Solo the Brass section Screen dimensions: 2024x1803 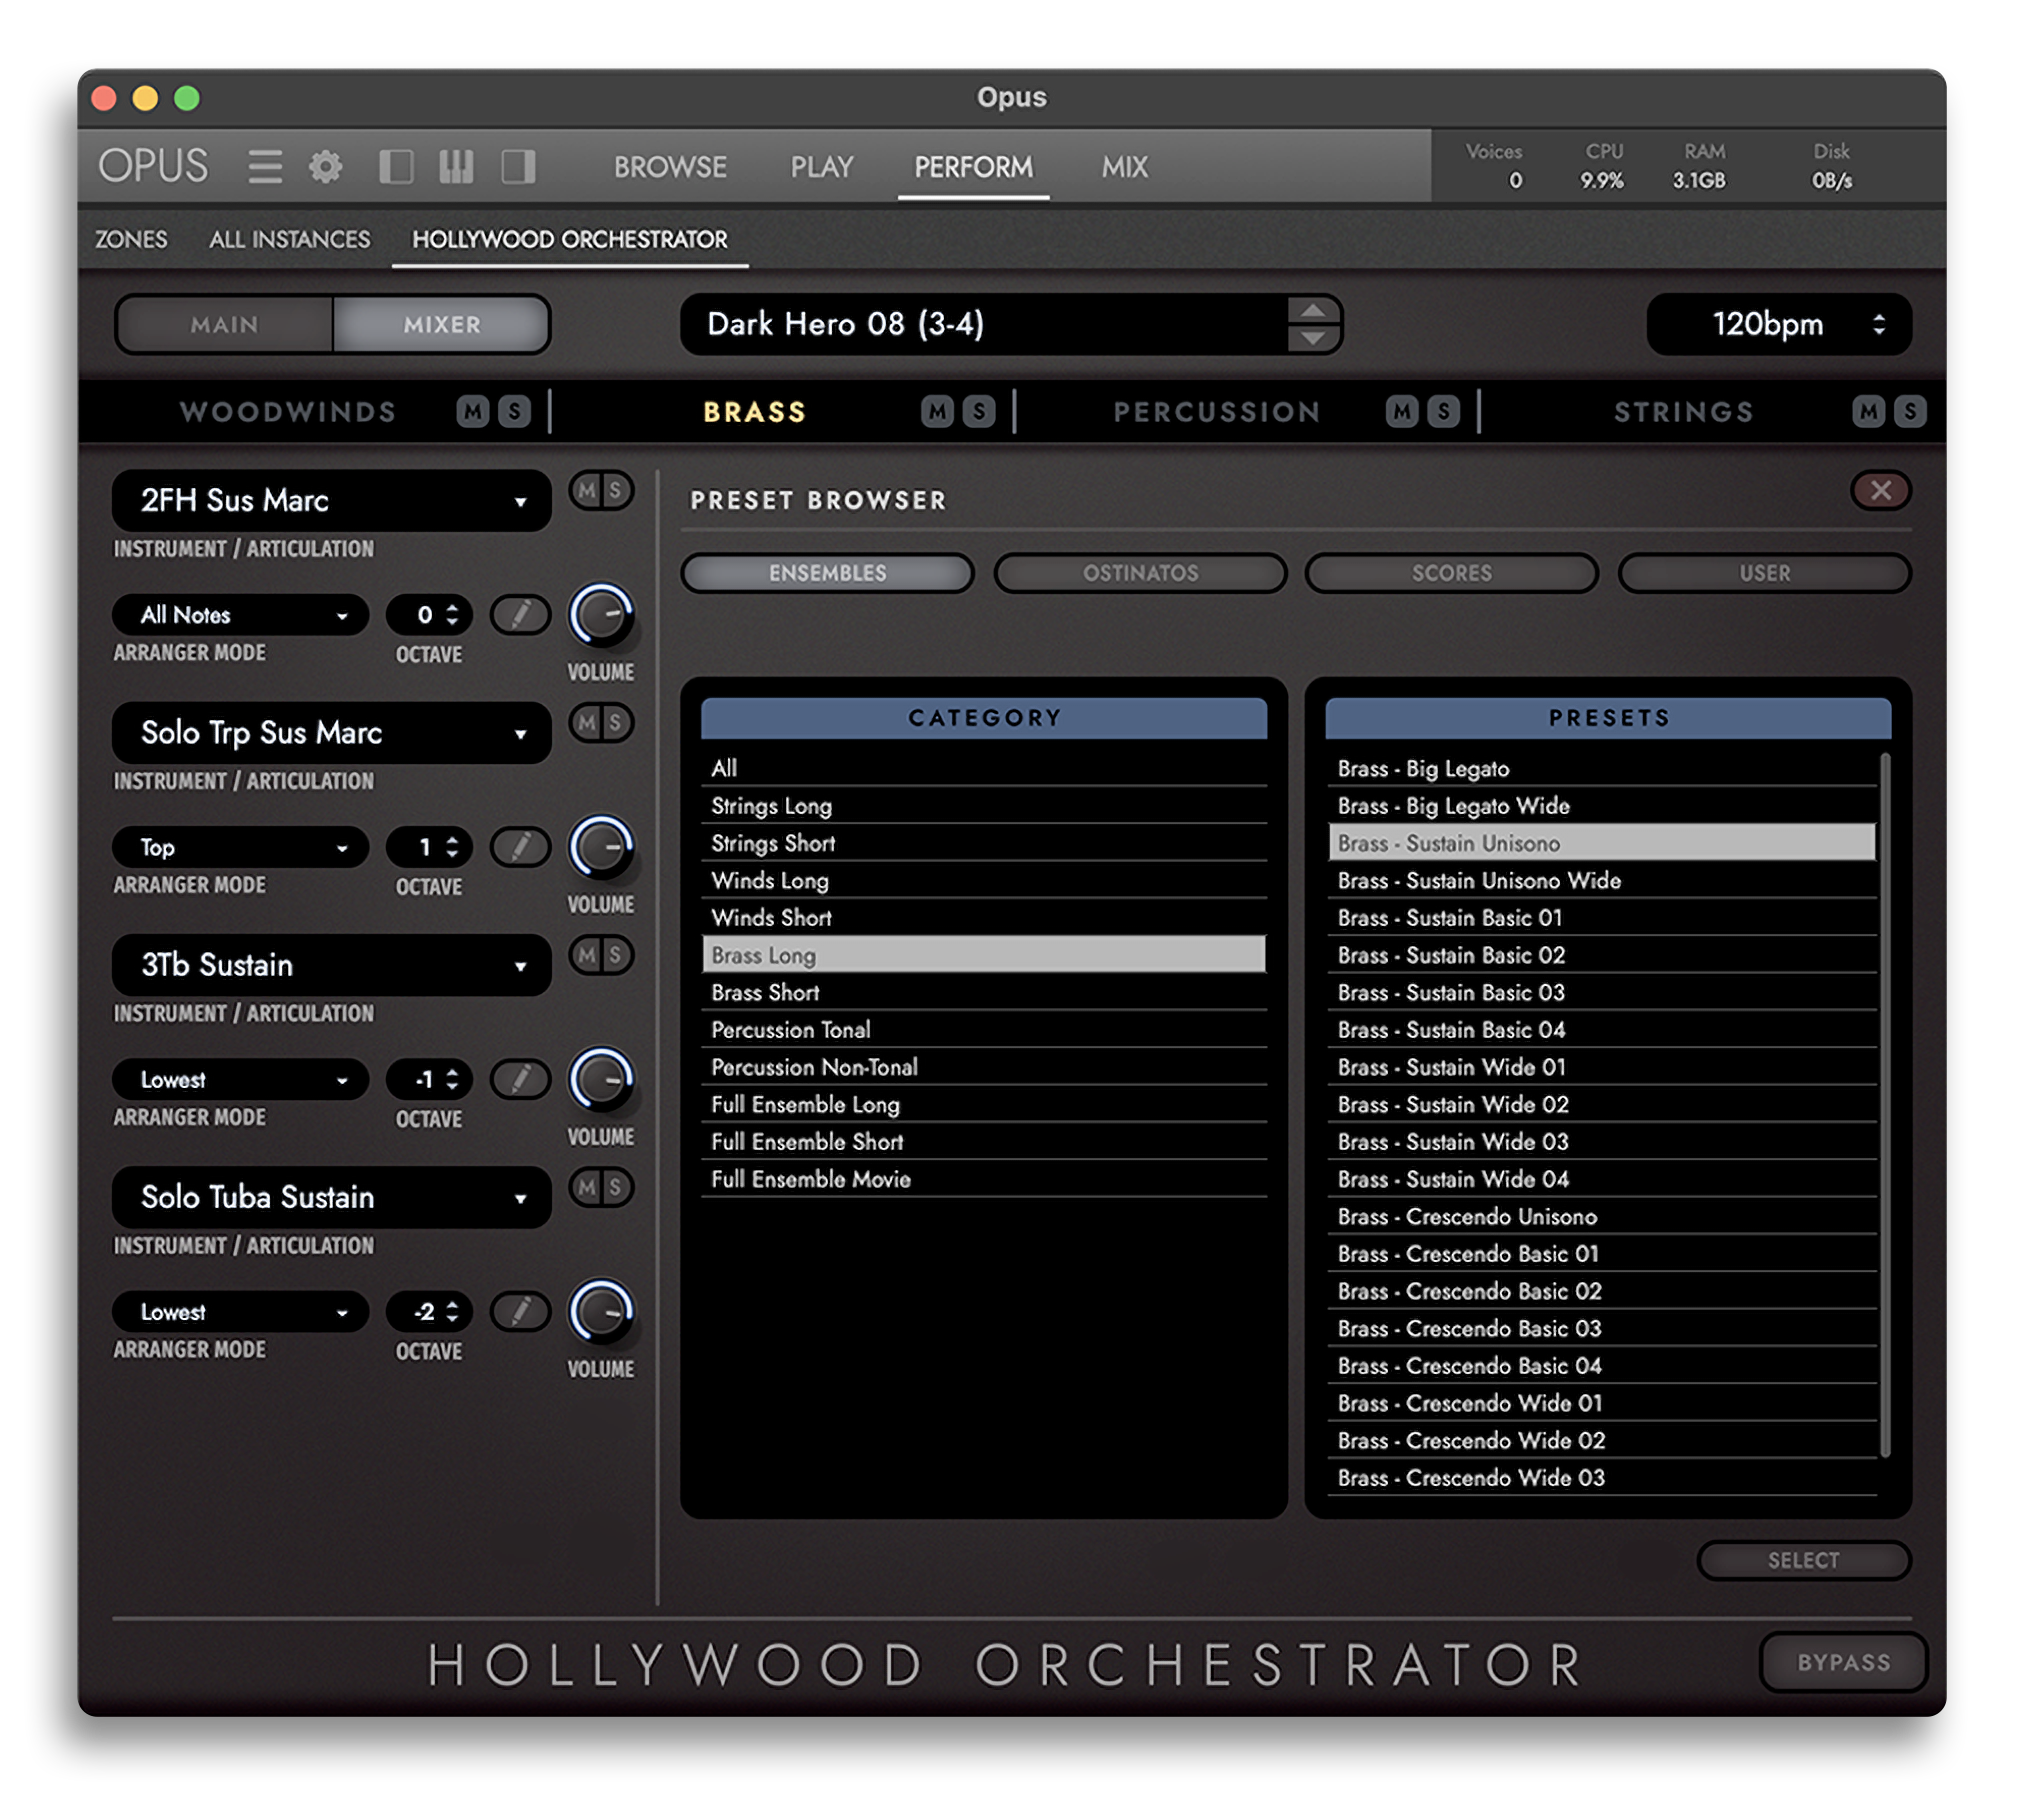tap(979, 411)
